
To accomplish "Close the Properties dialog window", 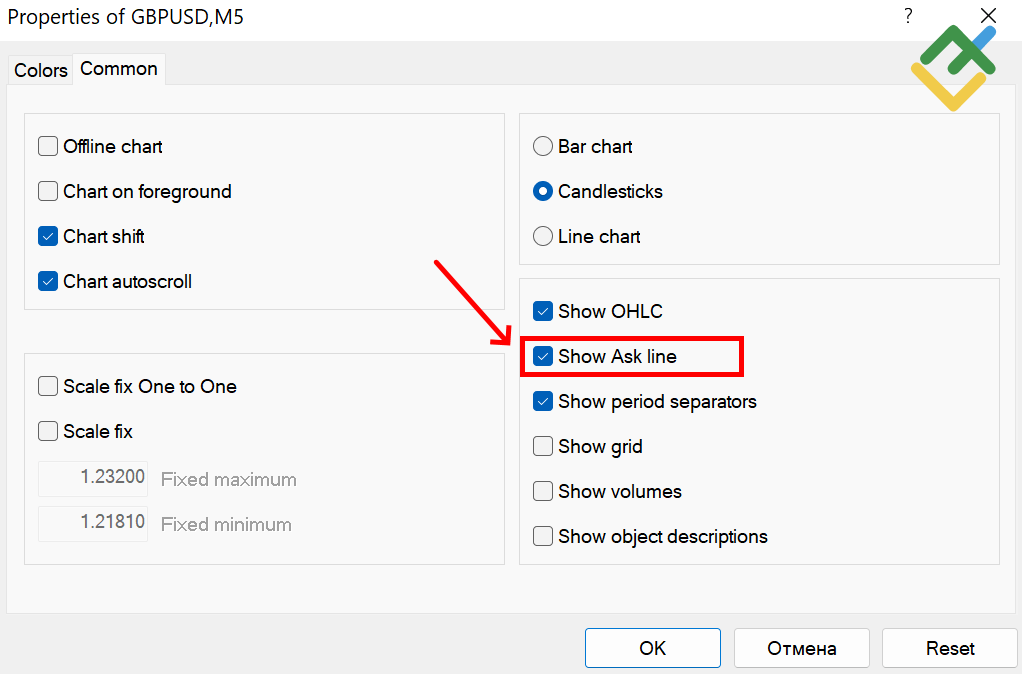I will tap(988, 16).
